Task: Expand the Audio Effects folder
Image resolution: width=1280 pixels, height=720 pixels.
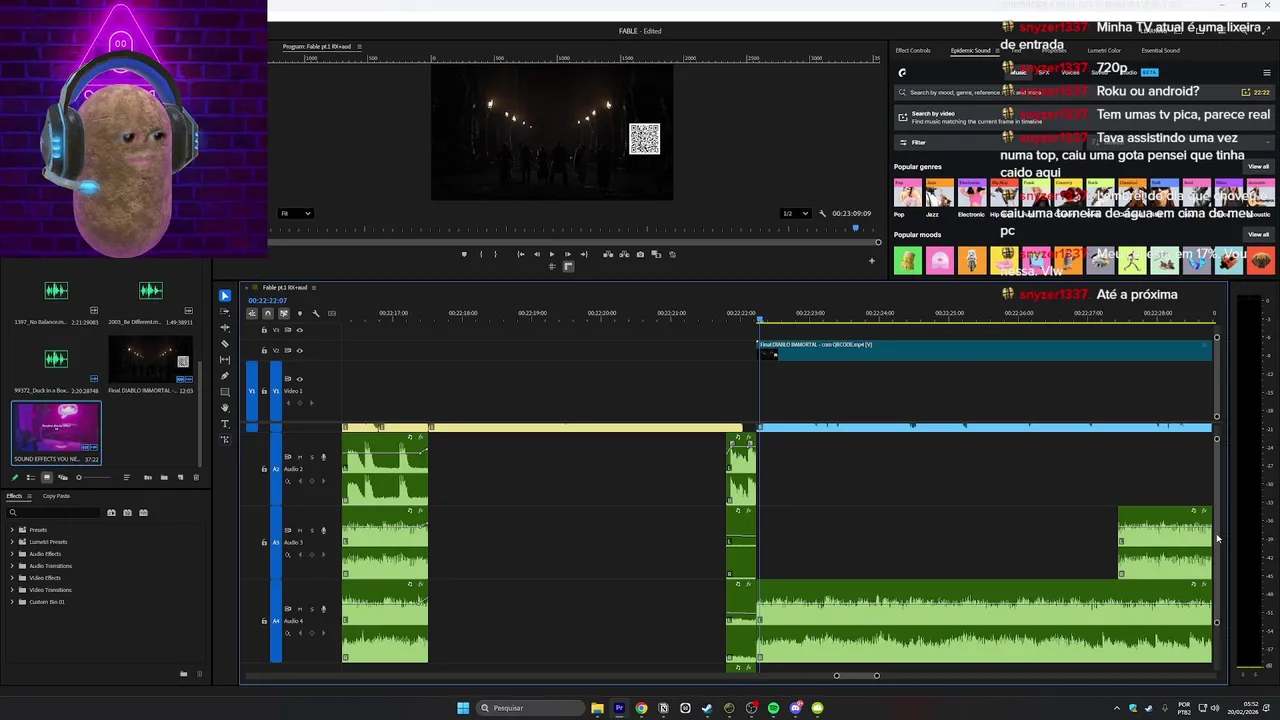Action: click(12, 554)
